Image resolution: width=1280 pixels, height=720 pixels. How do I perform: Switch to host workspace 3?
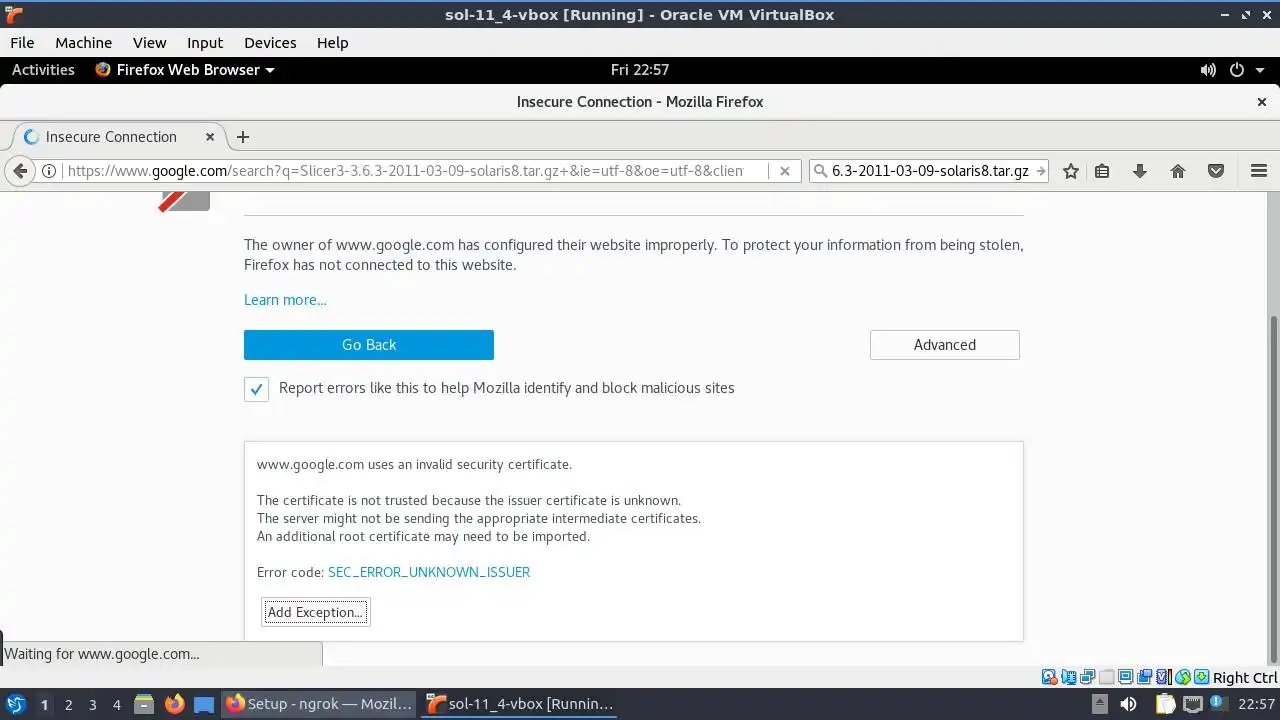point(92,704)
